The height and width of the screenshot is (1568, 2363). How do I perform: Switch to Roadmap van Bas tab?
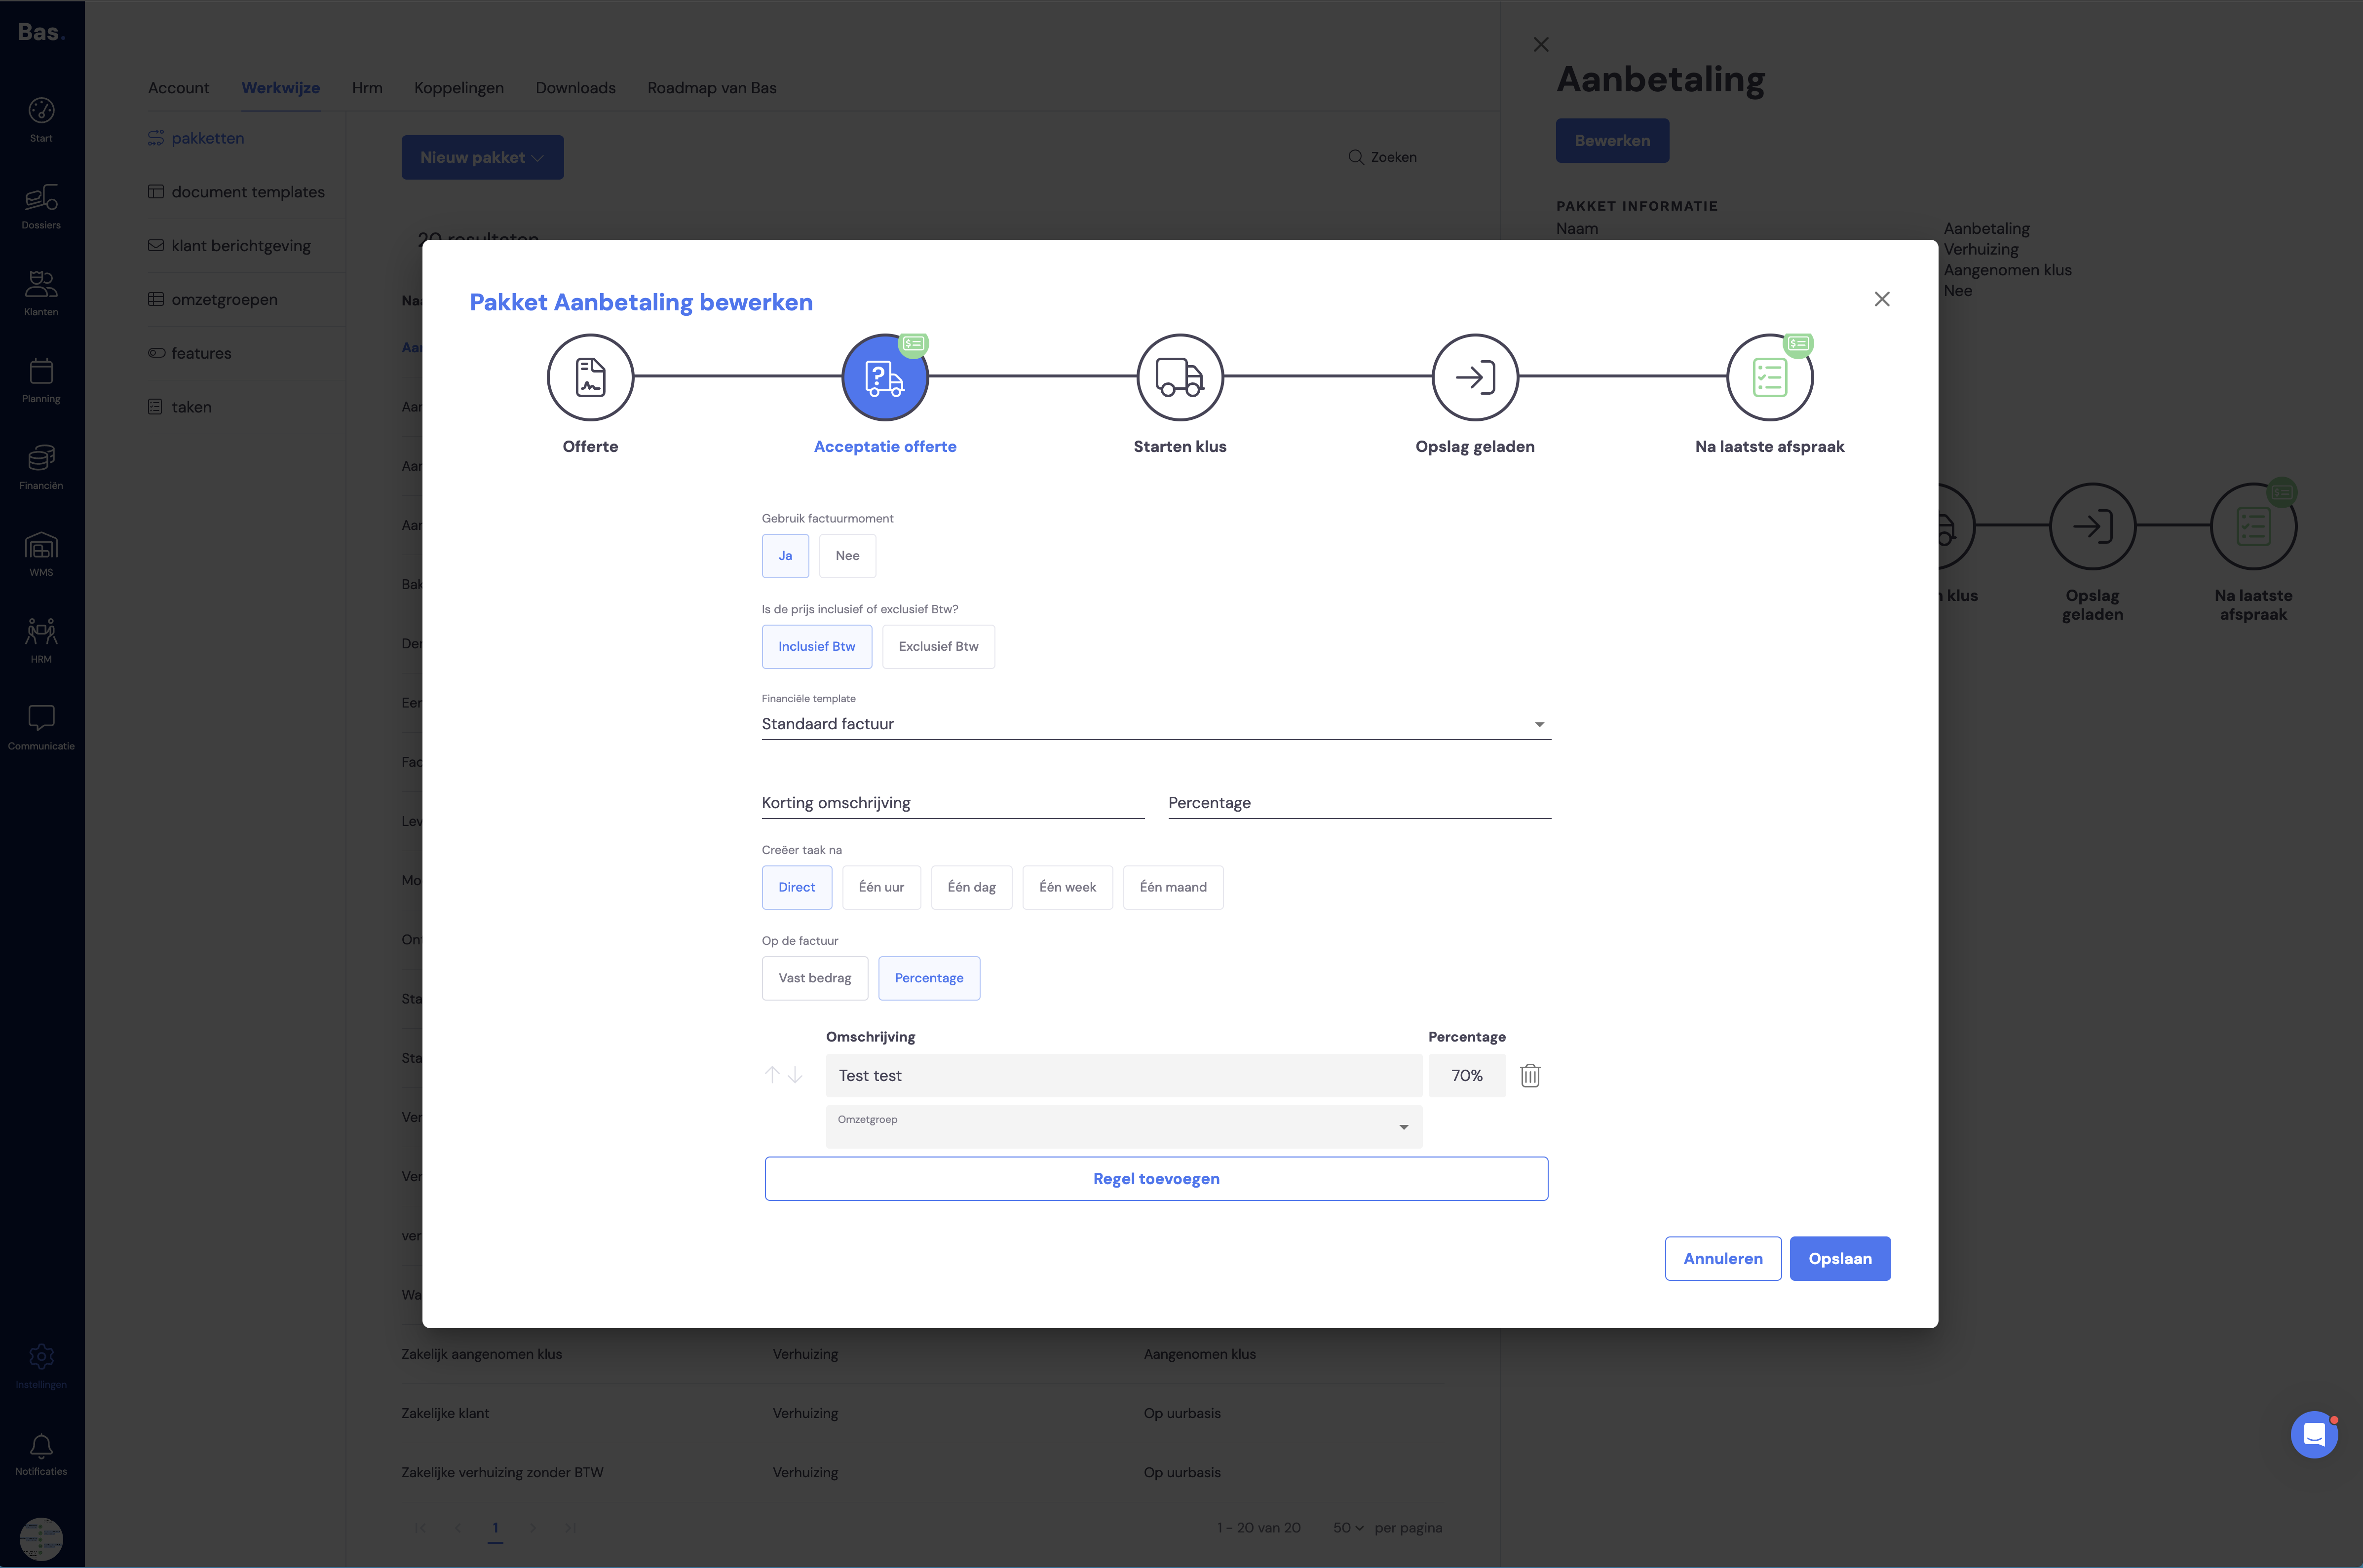click(712, 88)
